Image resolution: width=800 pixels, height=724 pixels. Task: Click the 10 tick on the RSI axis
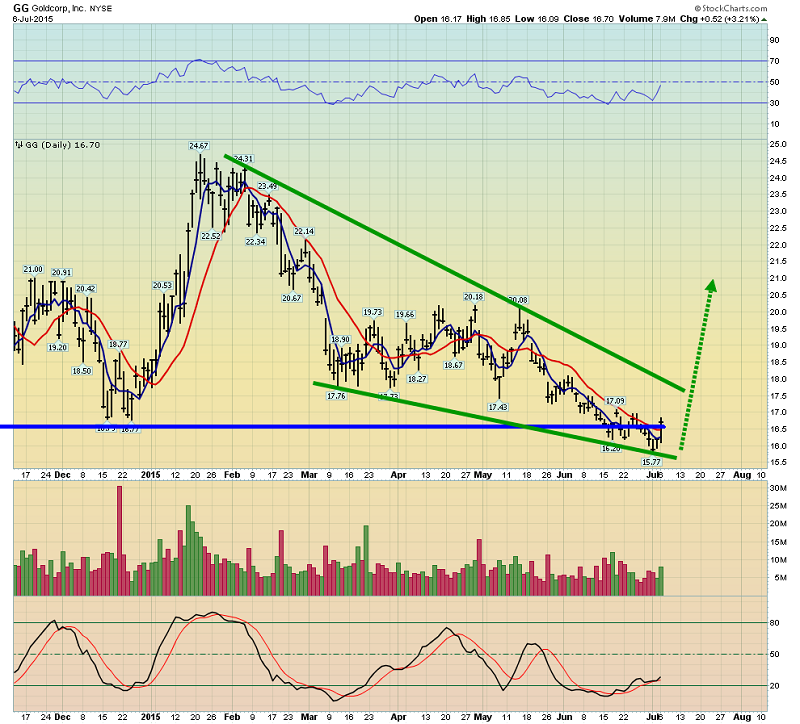774,124
